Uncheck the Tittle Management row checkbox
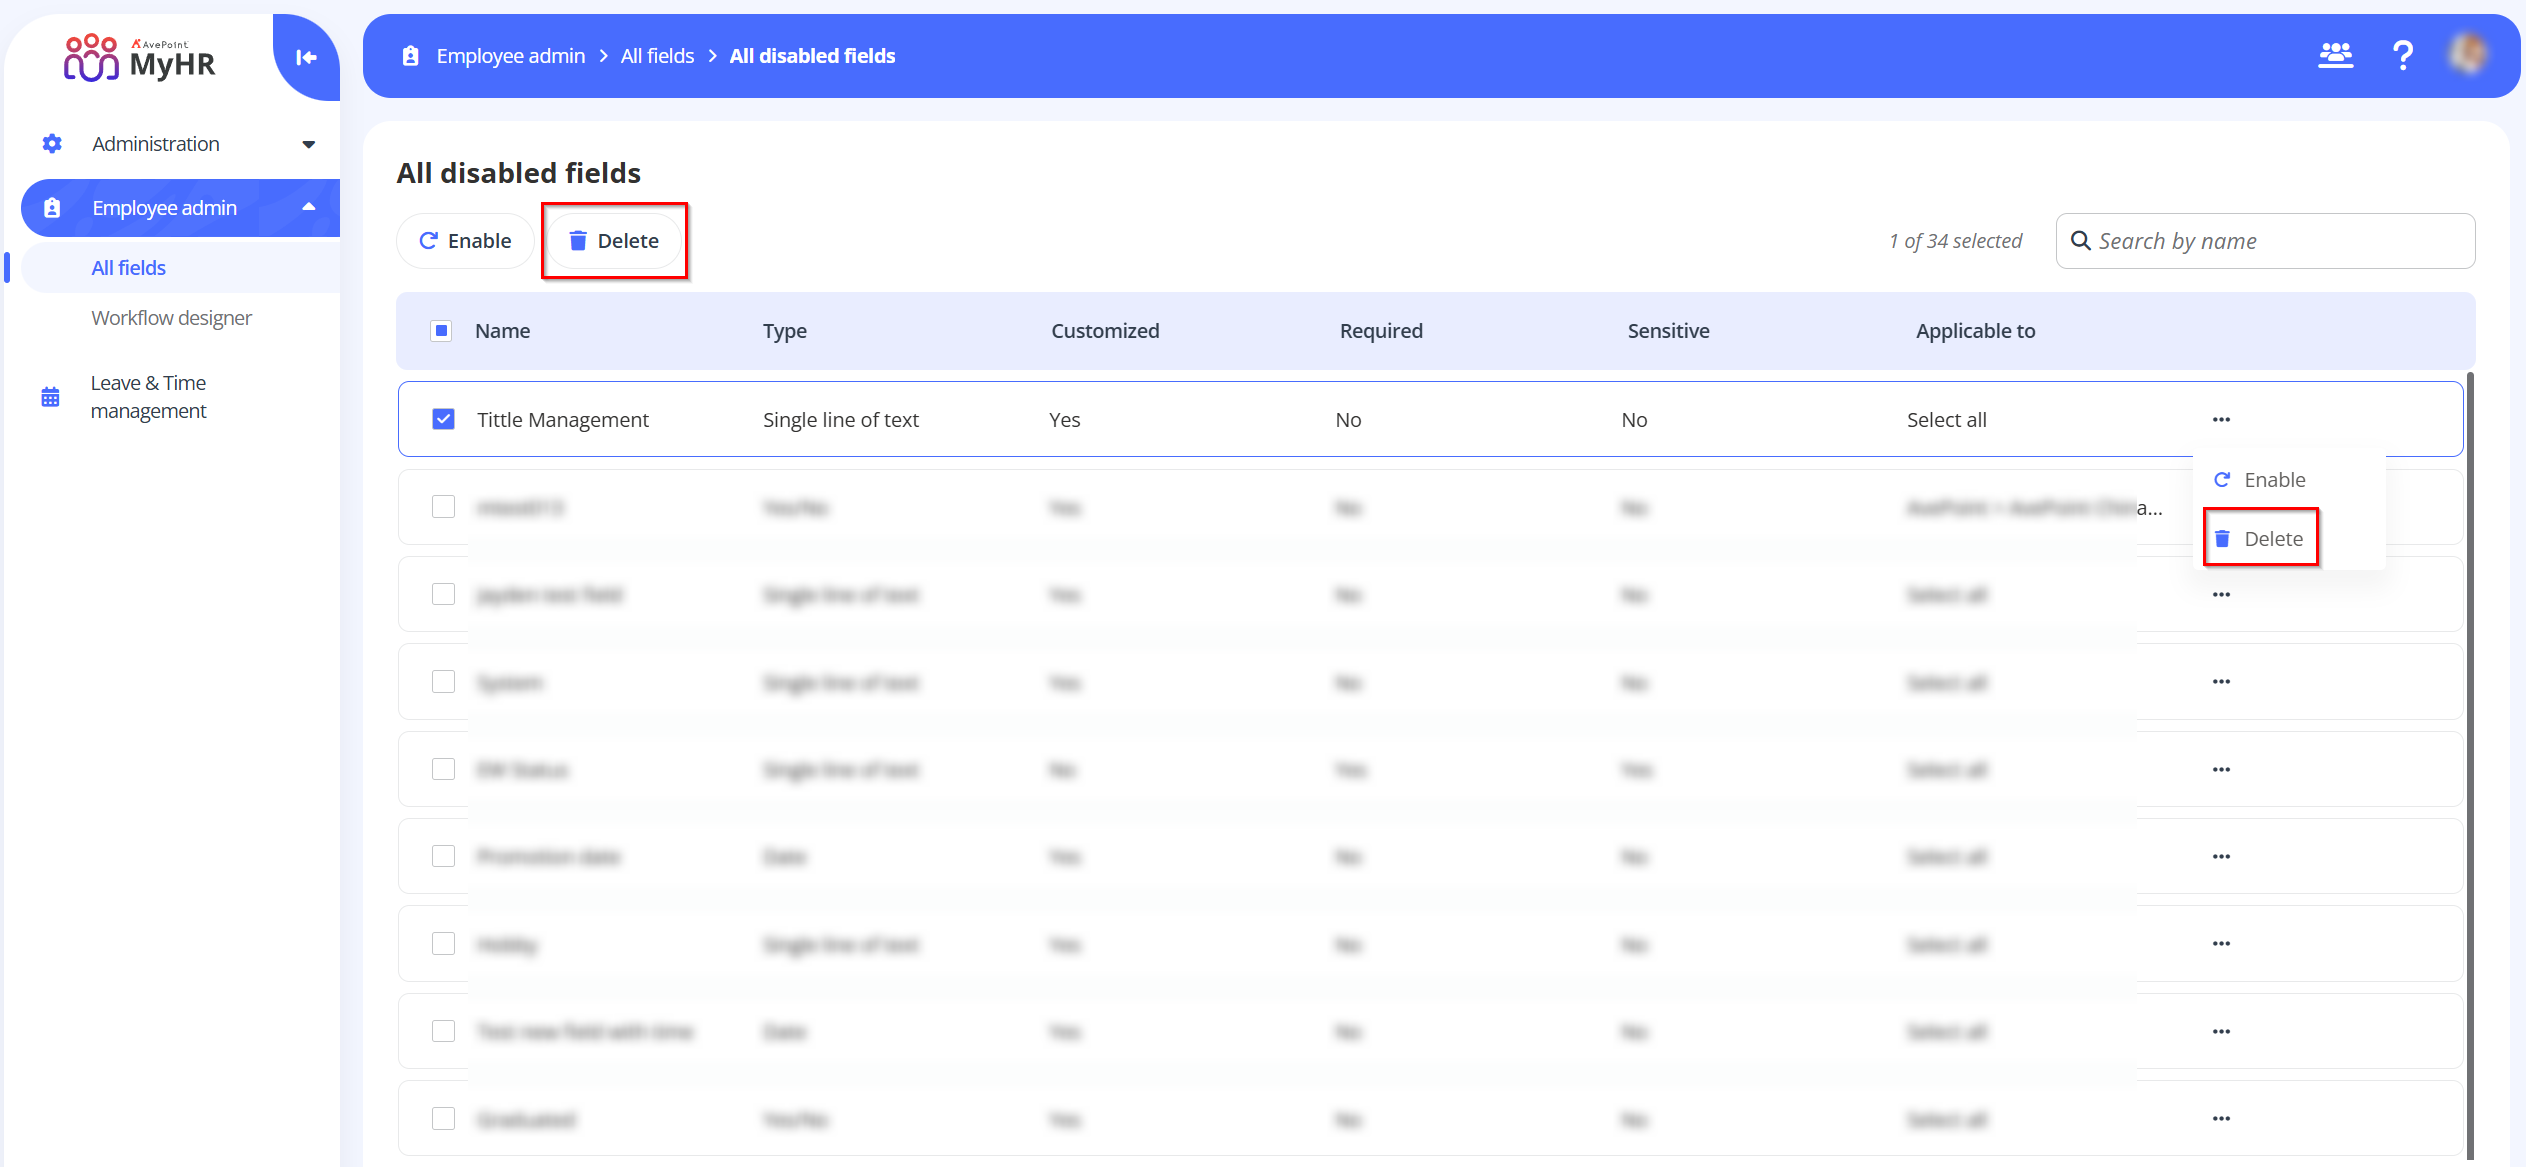 click(x=443, y=419)
